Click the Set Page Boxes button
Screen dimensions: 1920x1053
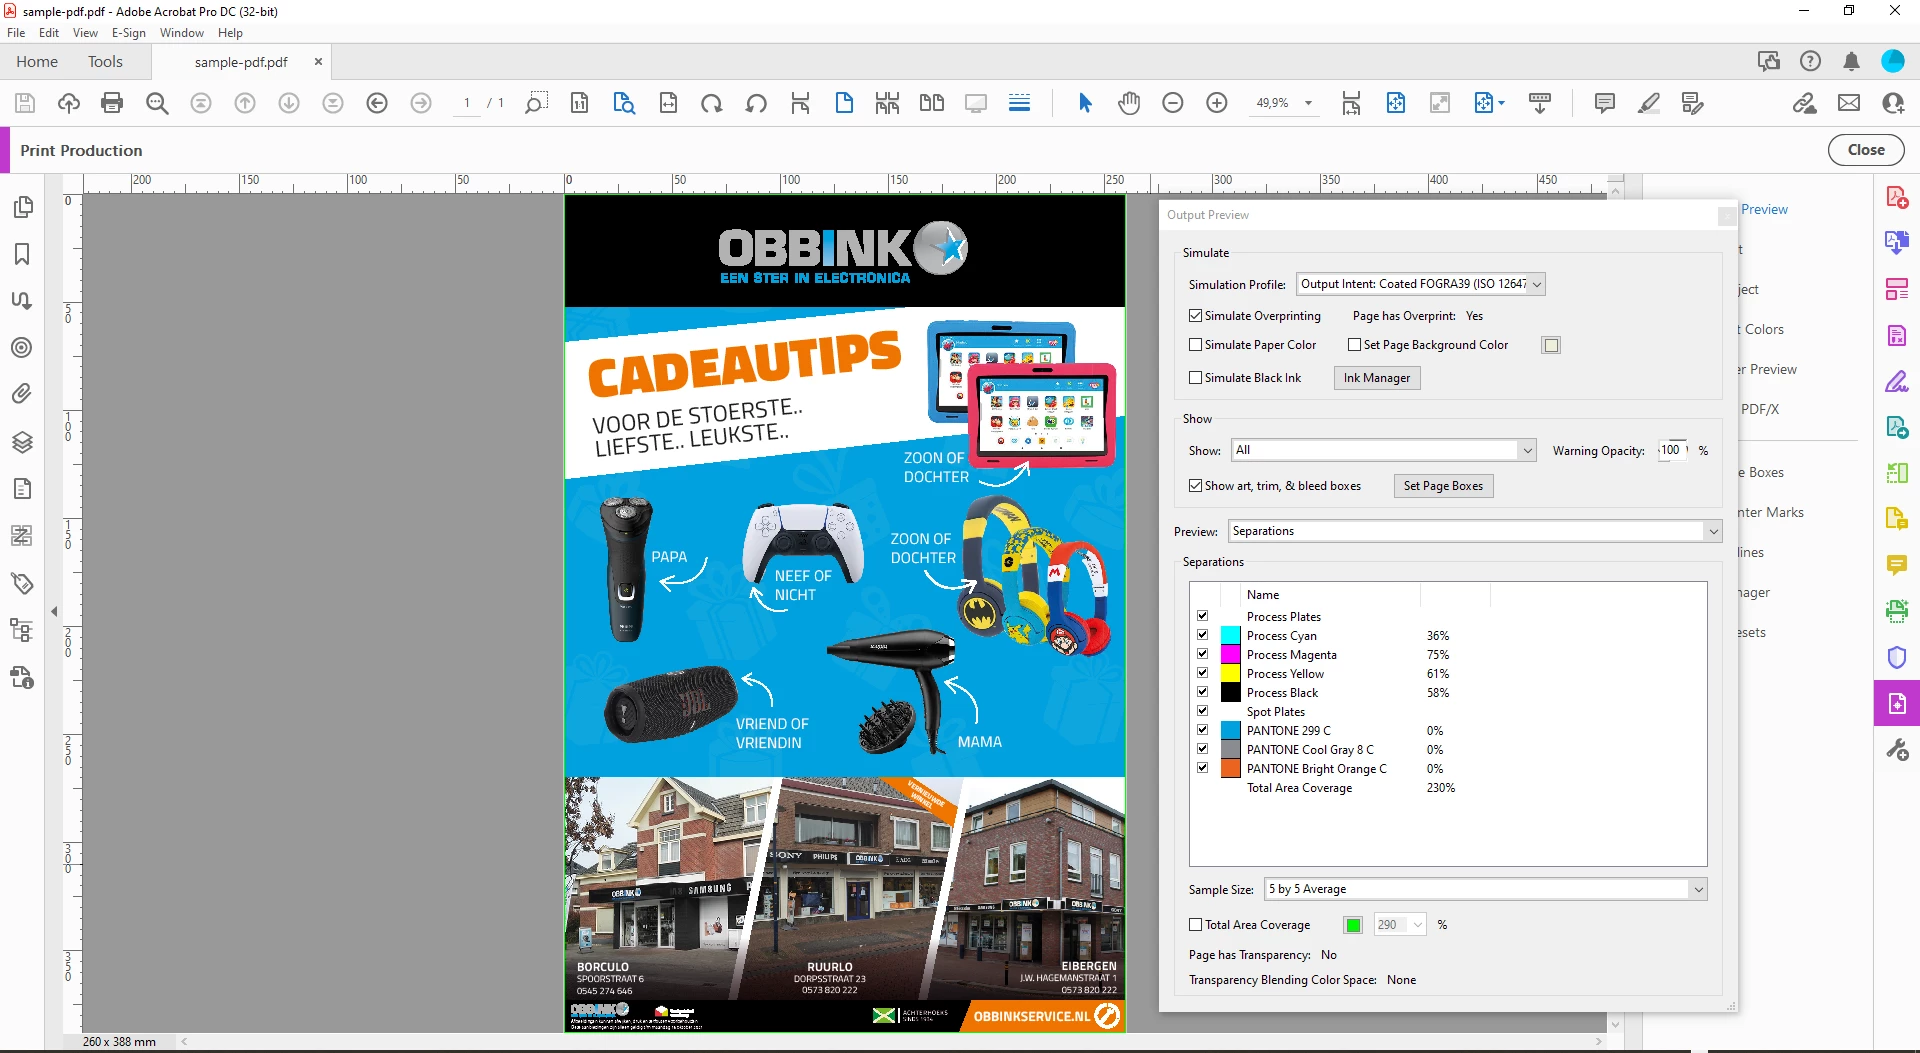click(x=1443, y=486)
